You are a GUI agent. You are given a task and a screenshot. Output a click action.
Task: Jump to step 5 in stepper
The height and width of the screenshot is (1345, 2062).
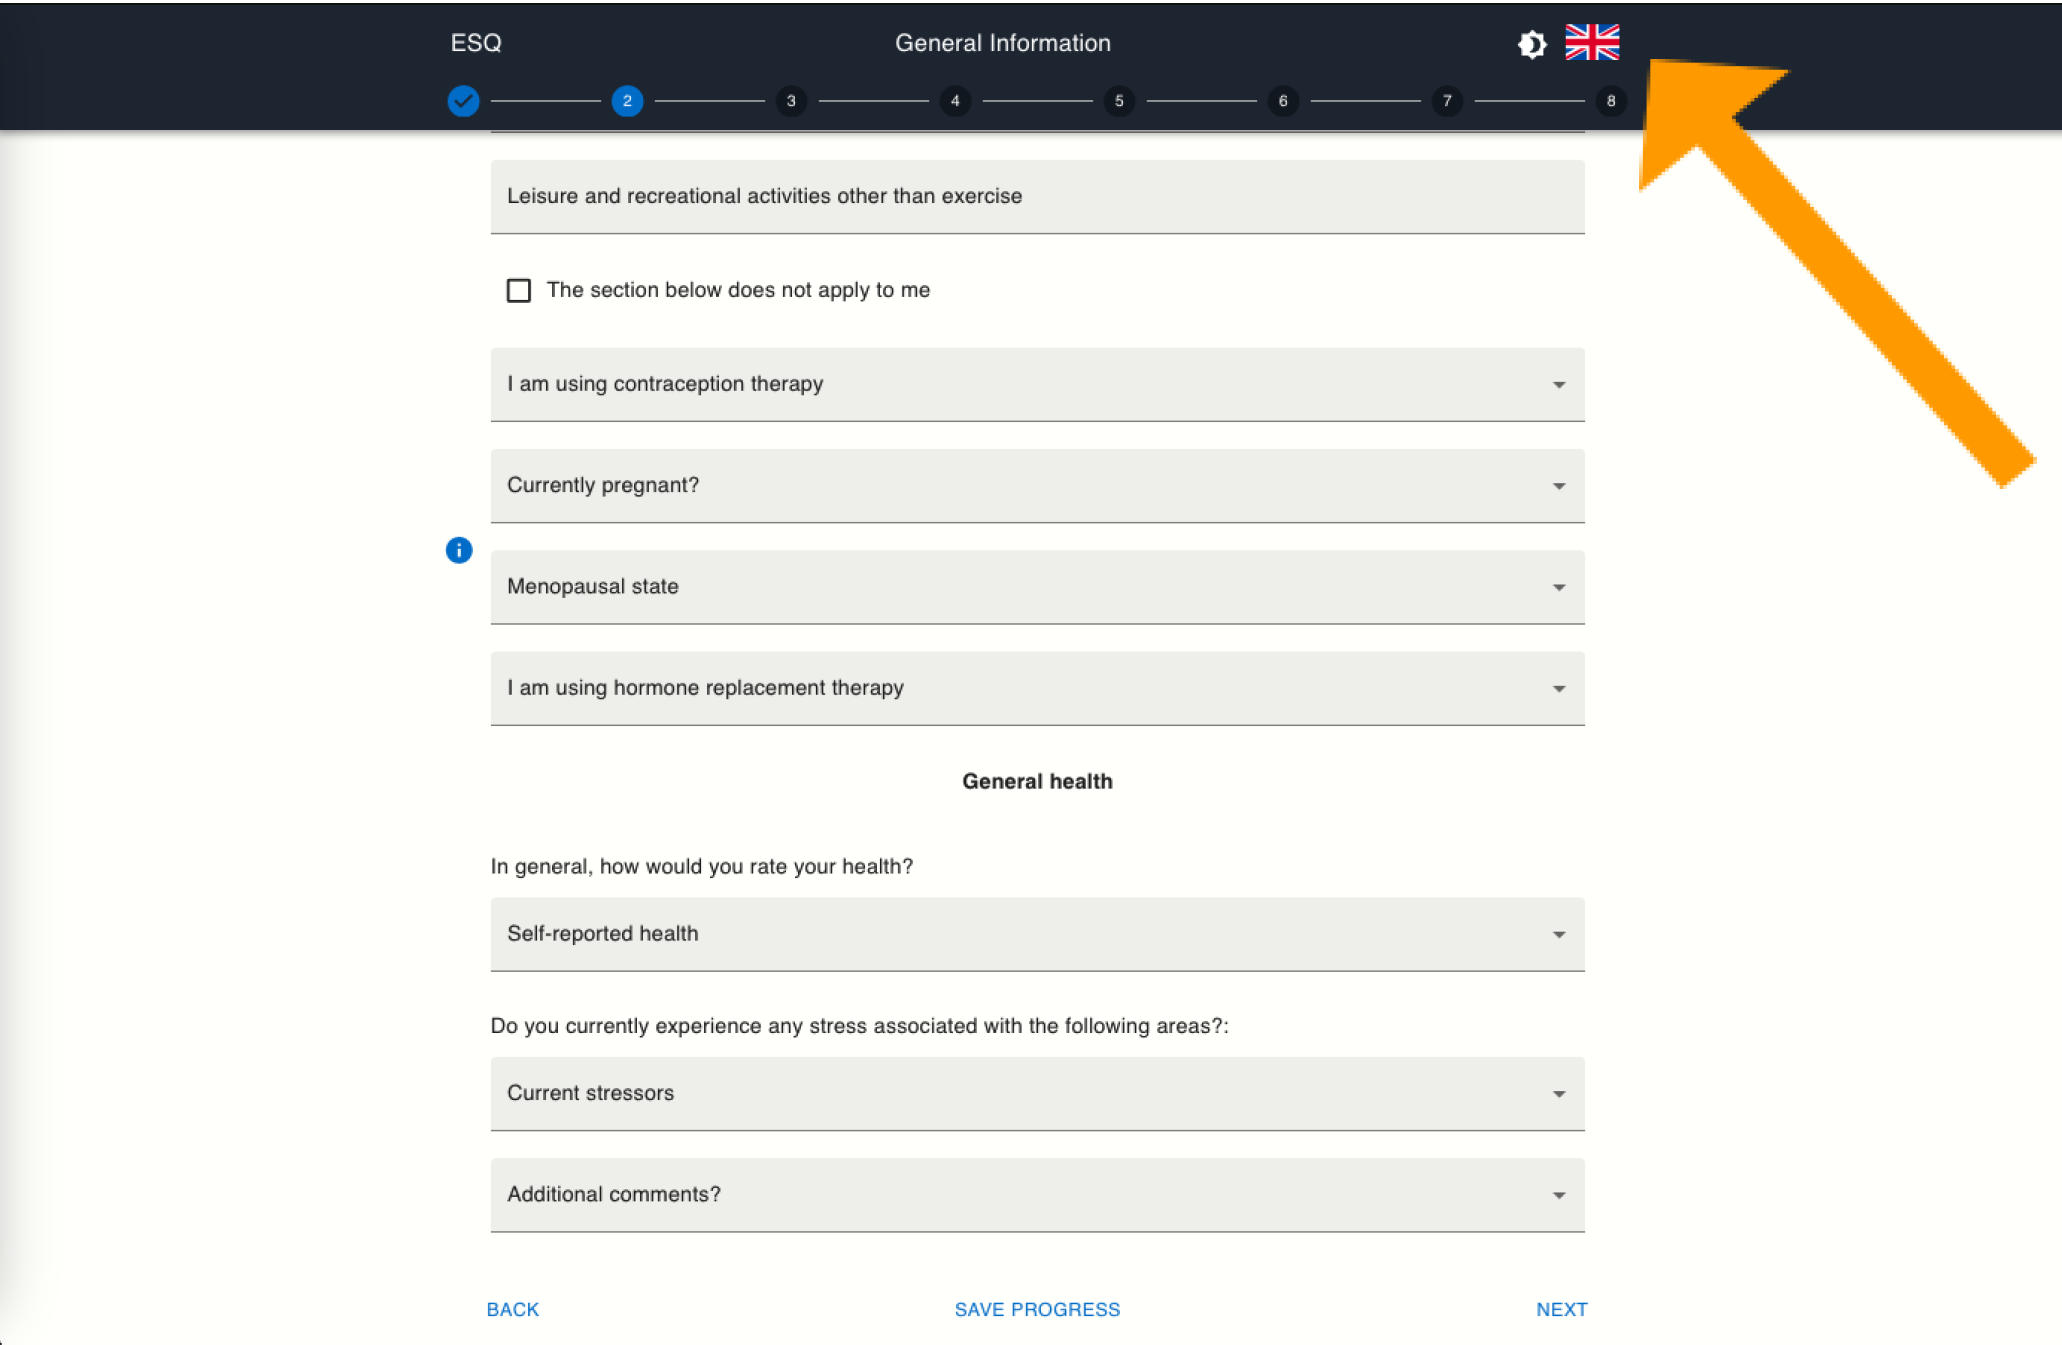click(1119, 101)
